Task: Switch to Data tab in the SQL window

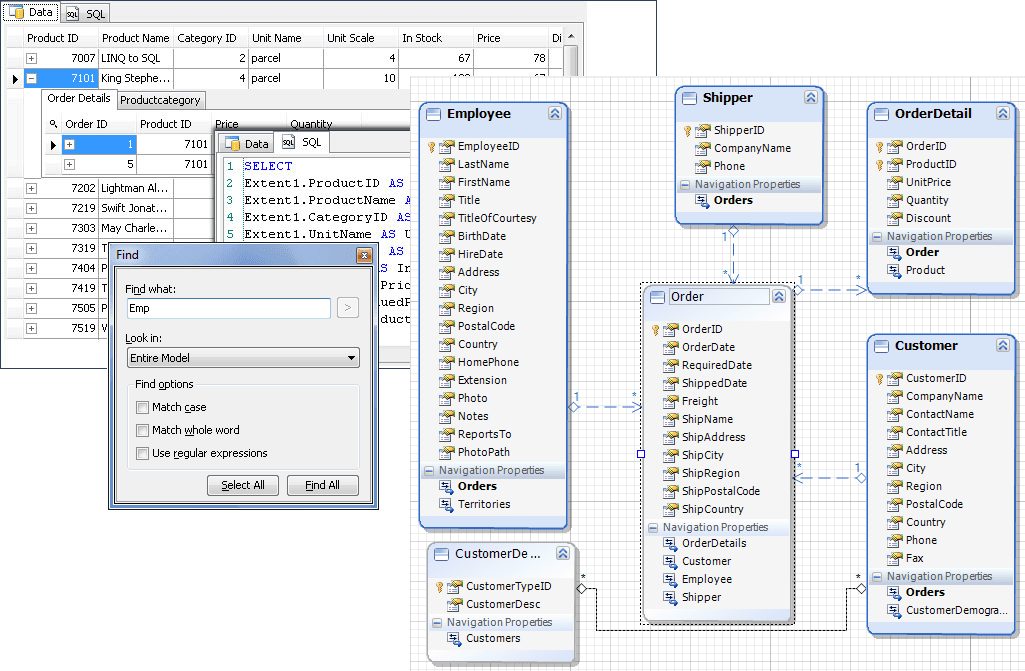Action: coord(246,143)
